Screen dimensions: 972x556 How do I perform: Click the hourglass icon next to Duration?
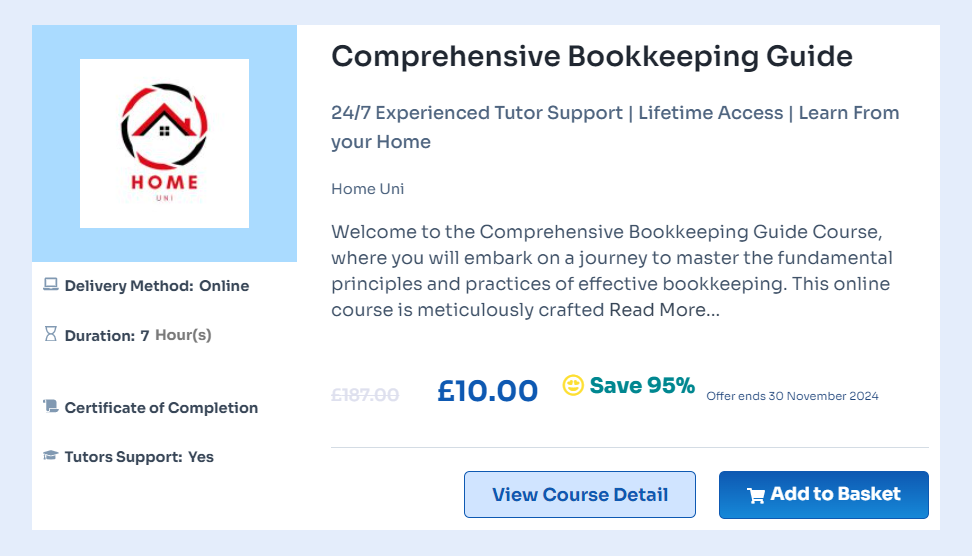(51, 334)
